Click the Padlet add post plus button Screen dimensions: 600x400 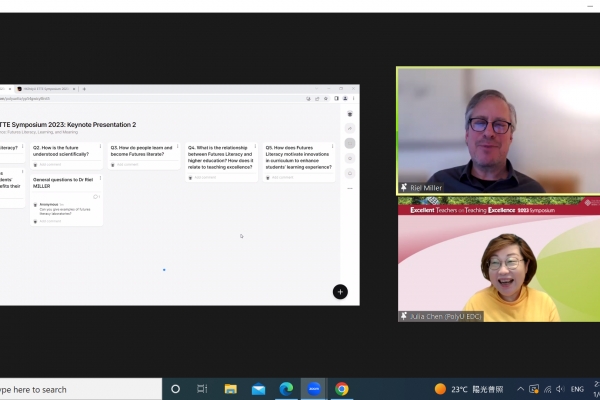[340, 292]
